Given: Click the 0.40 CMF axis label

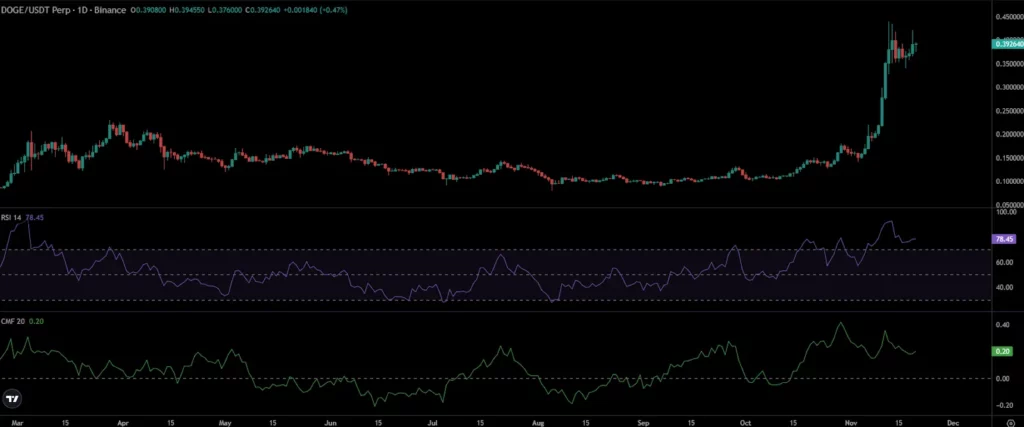Looking at the screenshot, I should click(1003, 324).
